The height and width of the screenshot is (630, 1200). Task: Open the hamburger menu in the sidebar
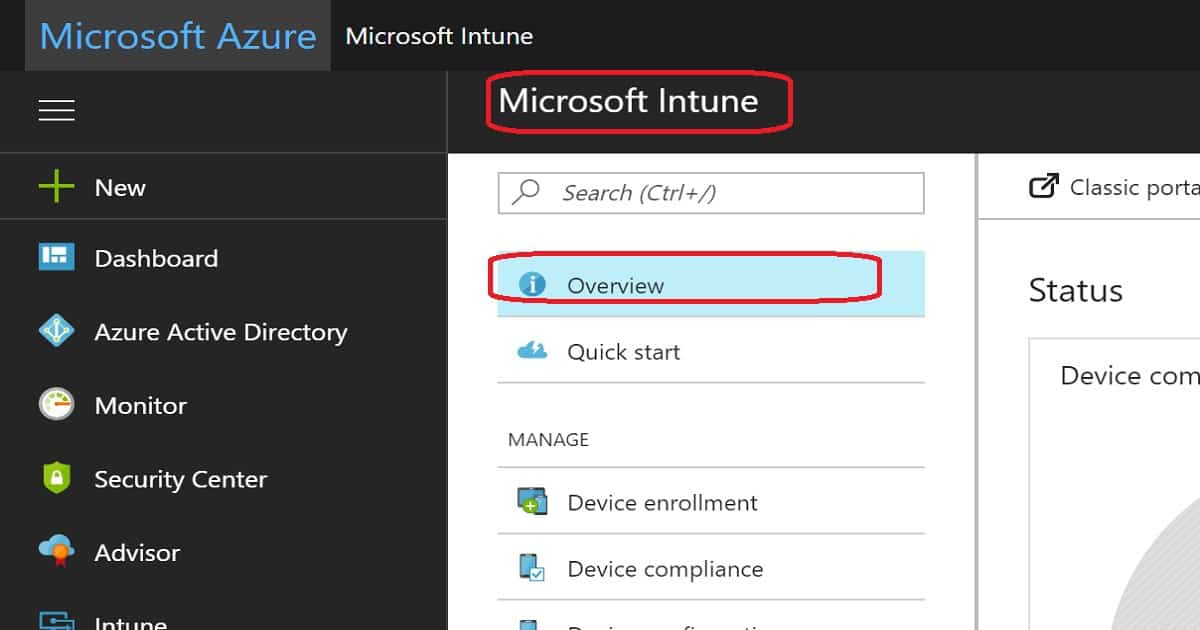pos(56,110)
